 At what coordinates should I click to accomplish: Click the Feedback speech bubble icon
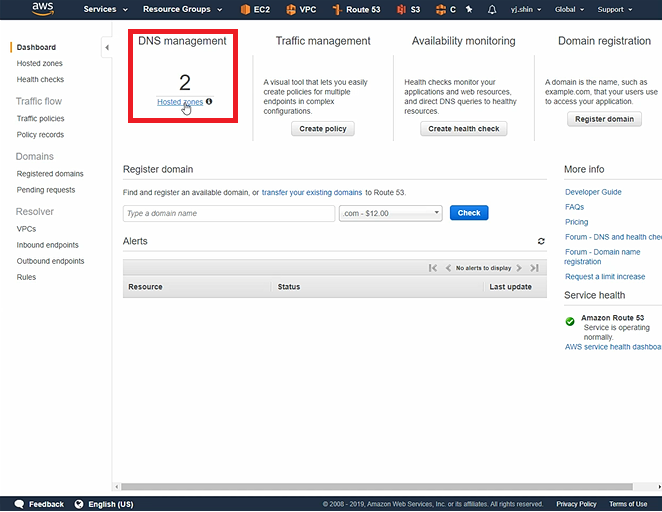click(19, 504)
